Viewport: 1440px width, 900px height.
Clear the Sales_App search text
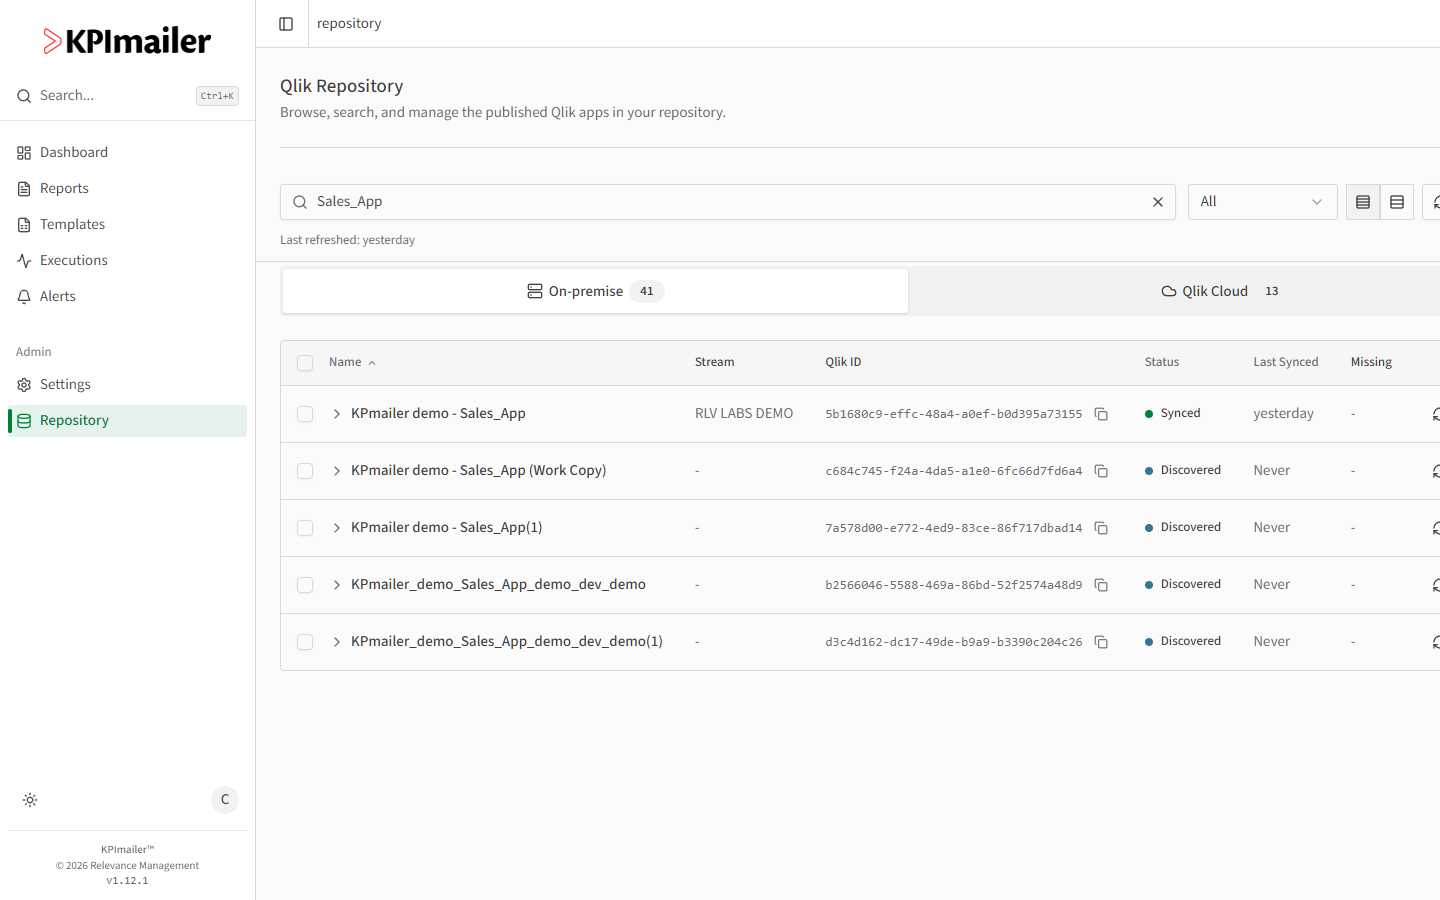(1158, 202)
